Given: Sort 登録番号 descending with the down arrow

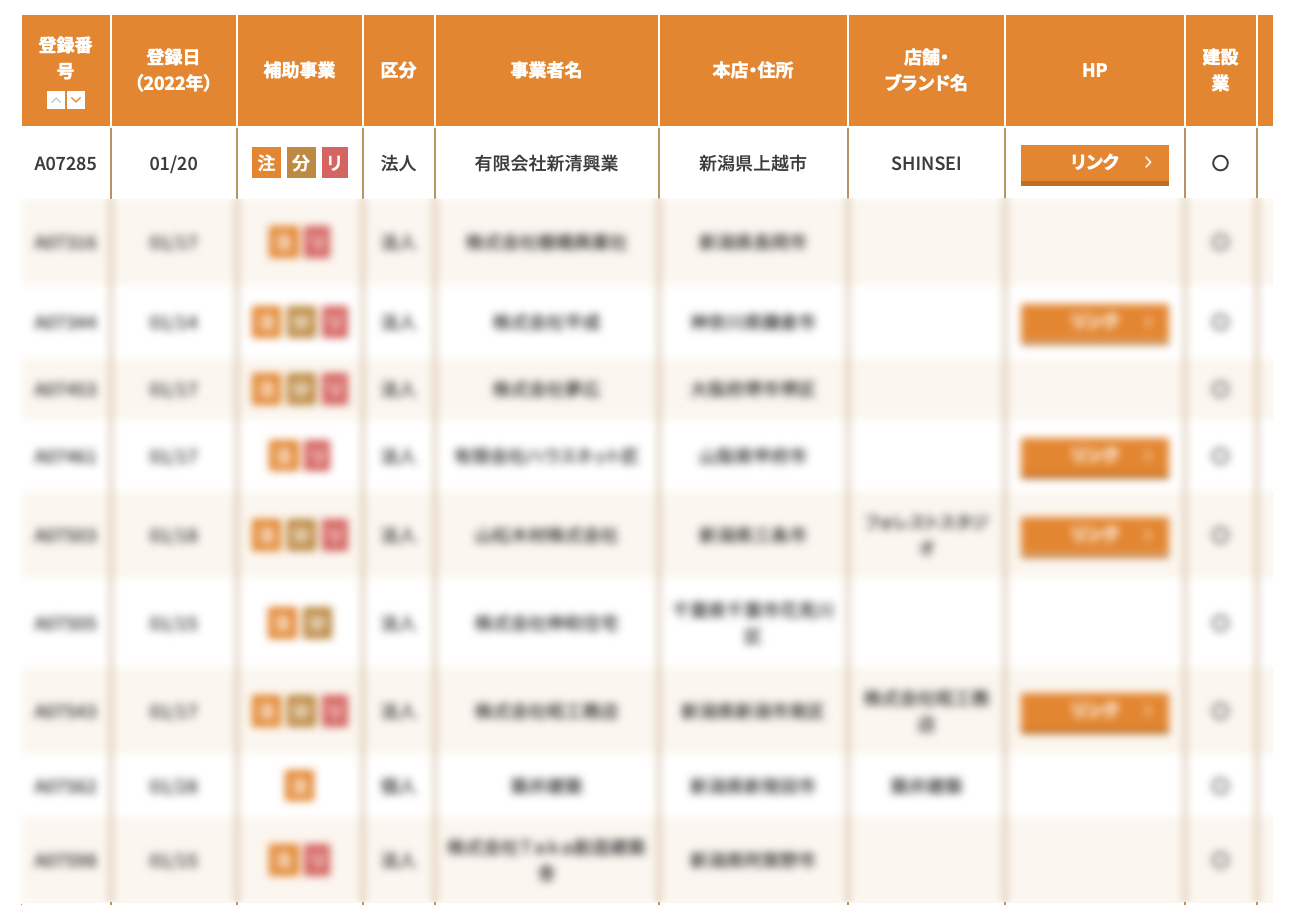Looking at the screenshot, I should 76,100.
